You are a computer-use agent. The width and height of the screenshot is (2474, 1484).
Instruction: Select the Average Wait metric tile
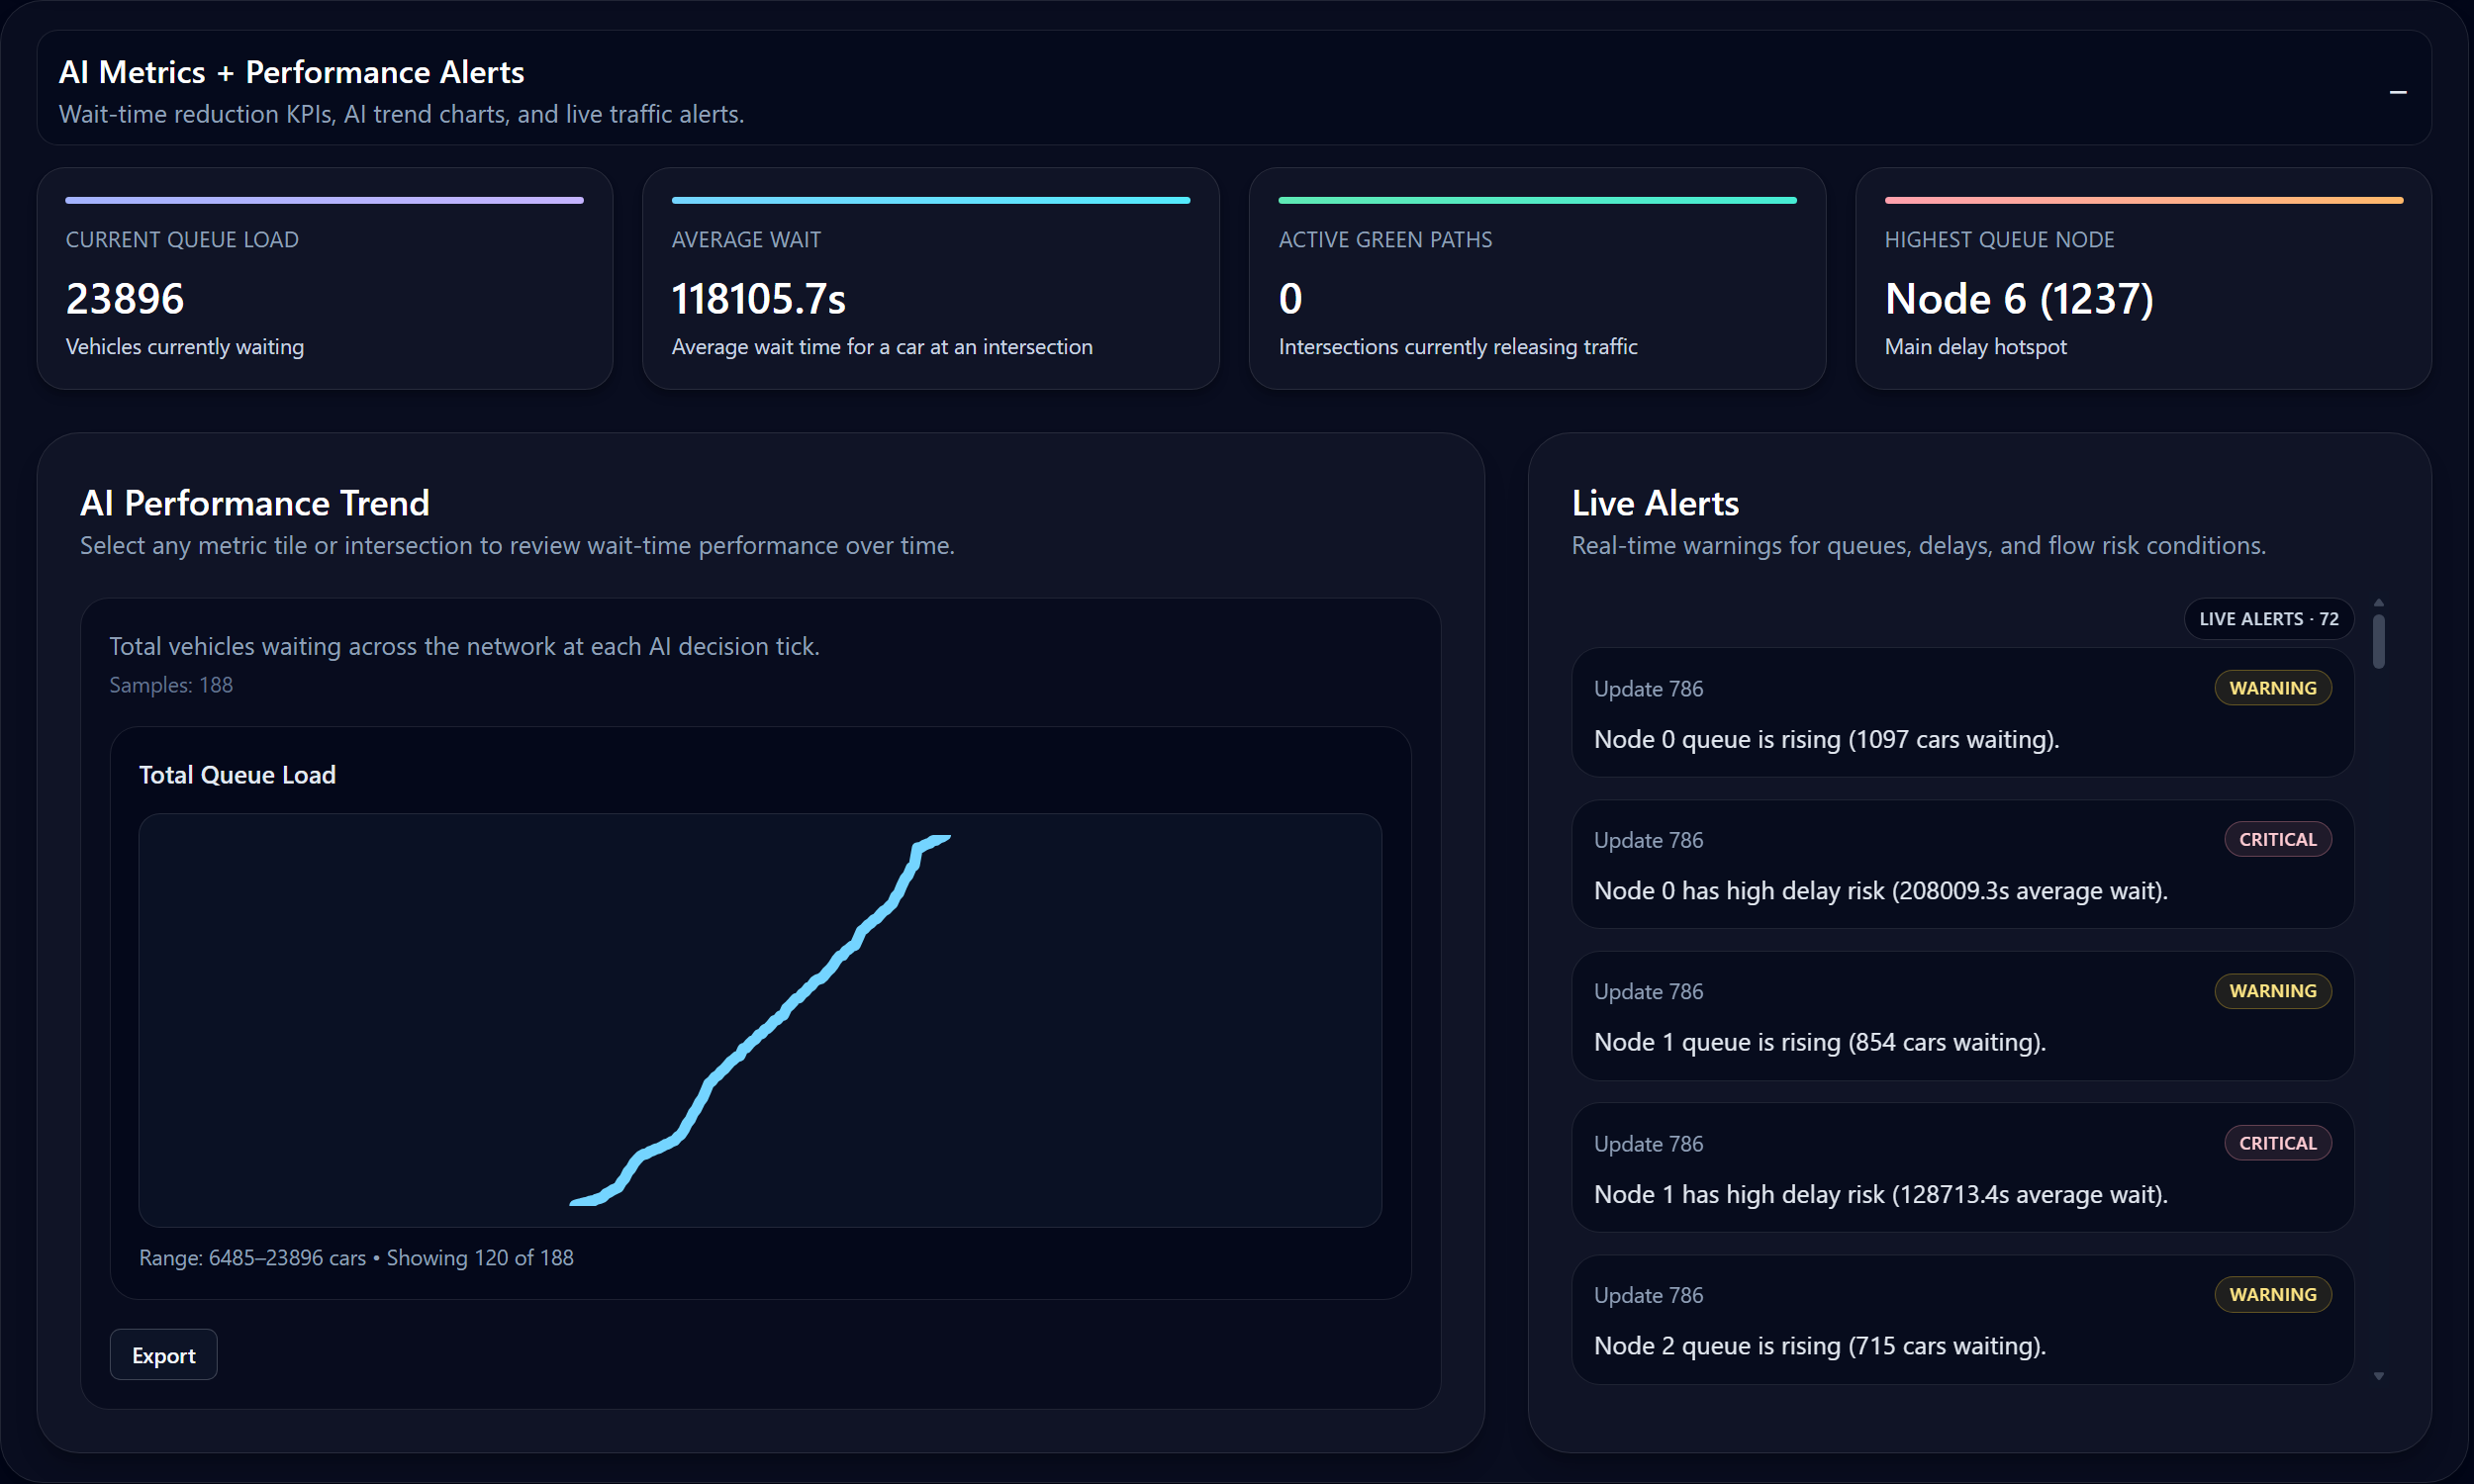930,279
